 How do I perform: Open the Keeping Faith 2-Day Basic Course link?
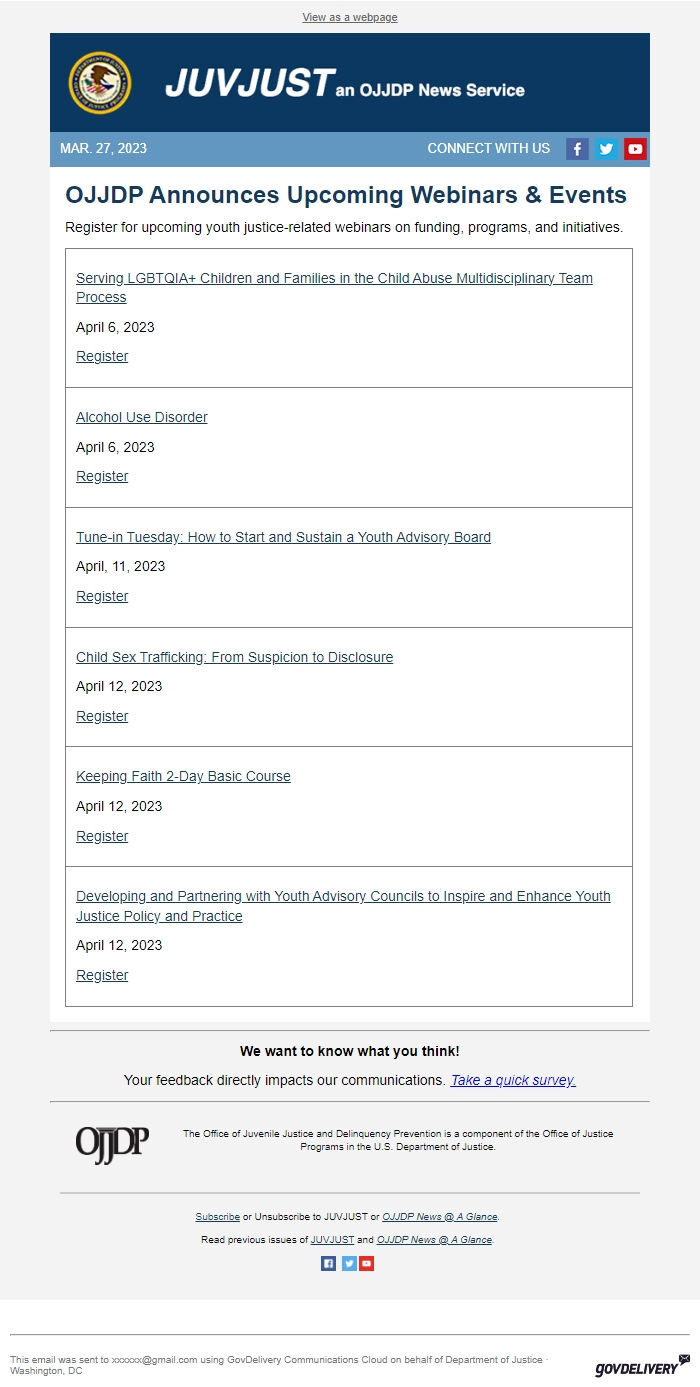click(184, 776)
